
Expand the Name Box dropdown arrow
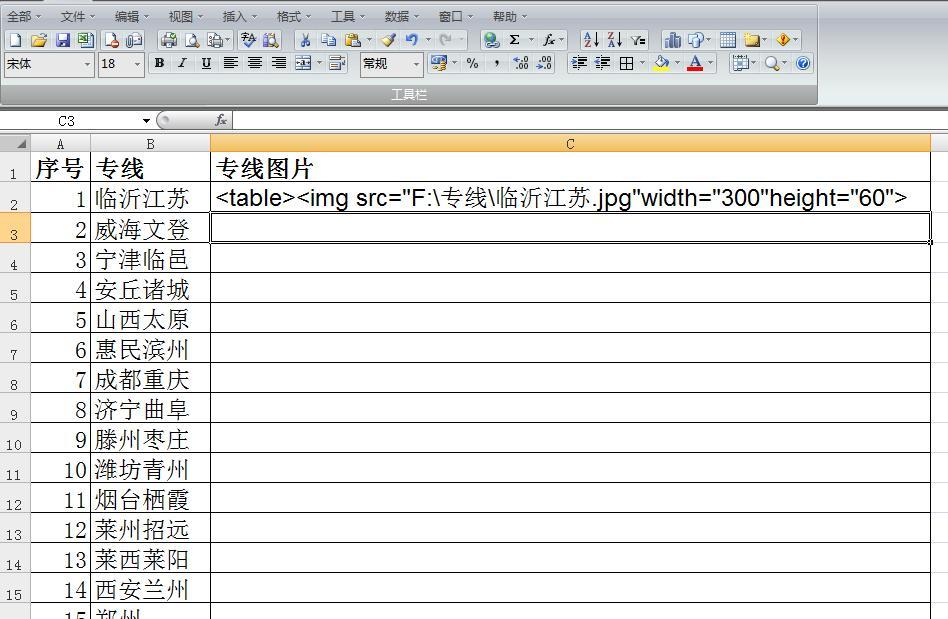(146, 121)
